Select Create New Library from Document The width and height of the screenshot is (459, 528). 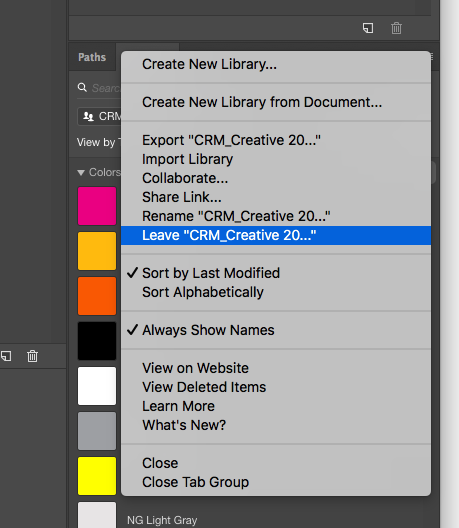(x=276, y=102)
